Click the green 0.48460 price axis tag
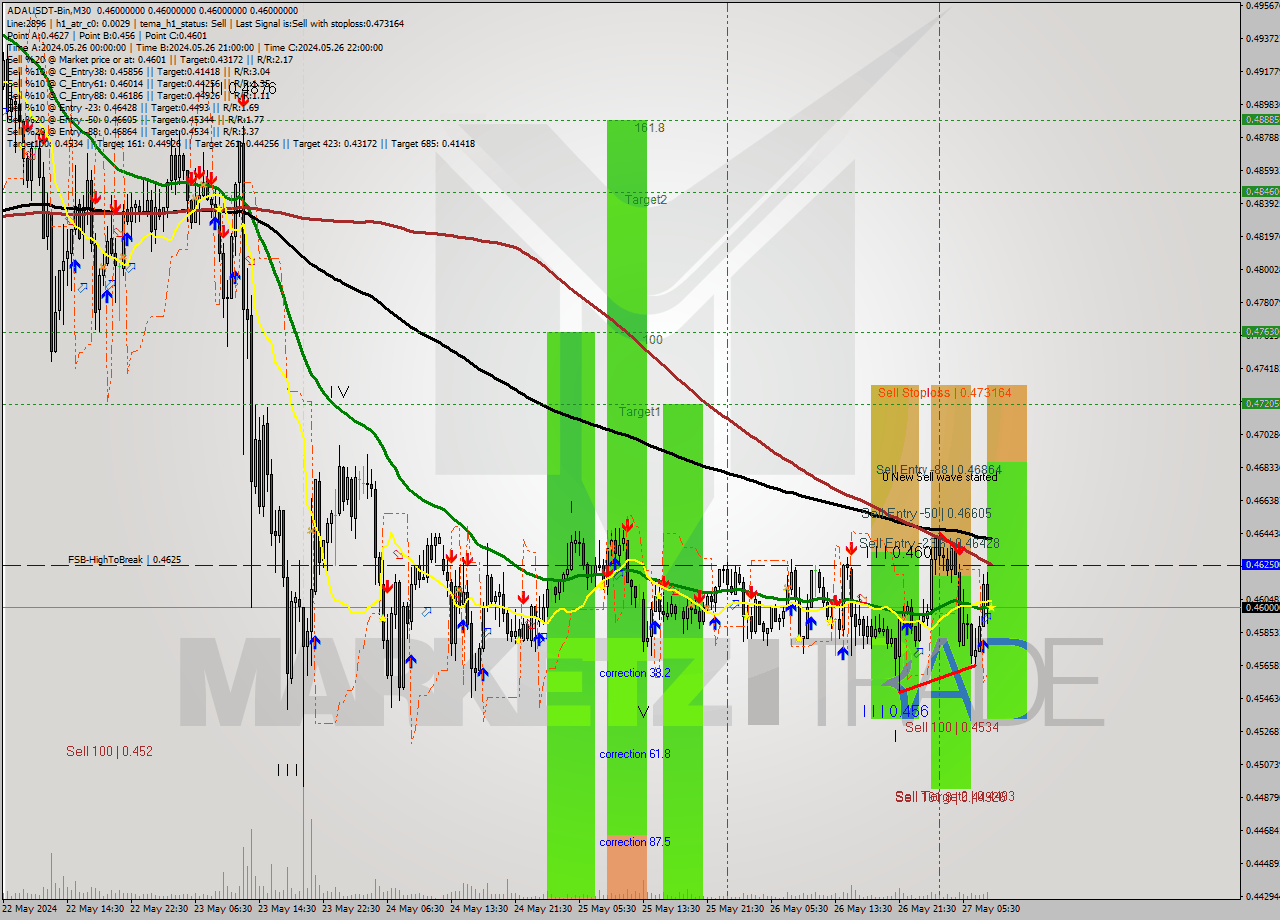The height and width of the screenshot is (920, 1280). (x=1260, y=191)
